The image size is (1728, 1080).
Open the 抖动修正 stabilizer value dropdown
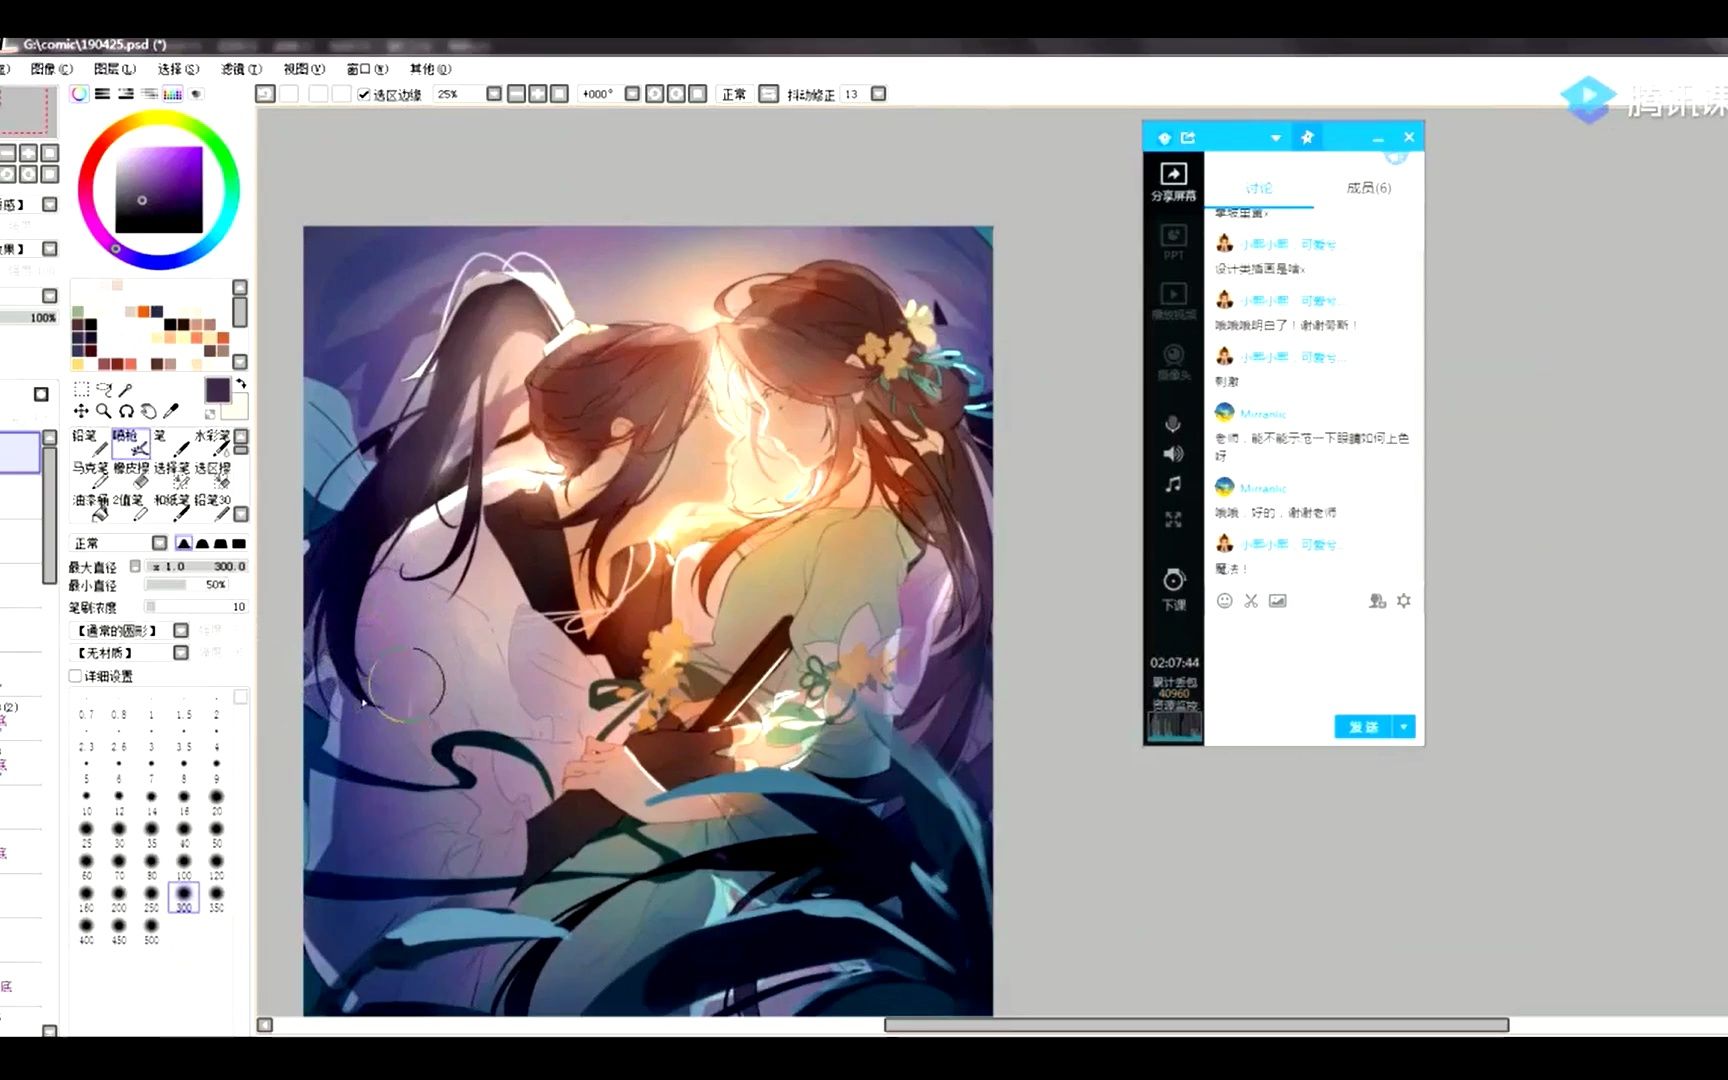[878, 94]
